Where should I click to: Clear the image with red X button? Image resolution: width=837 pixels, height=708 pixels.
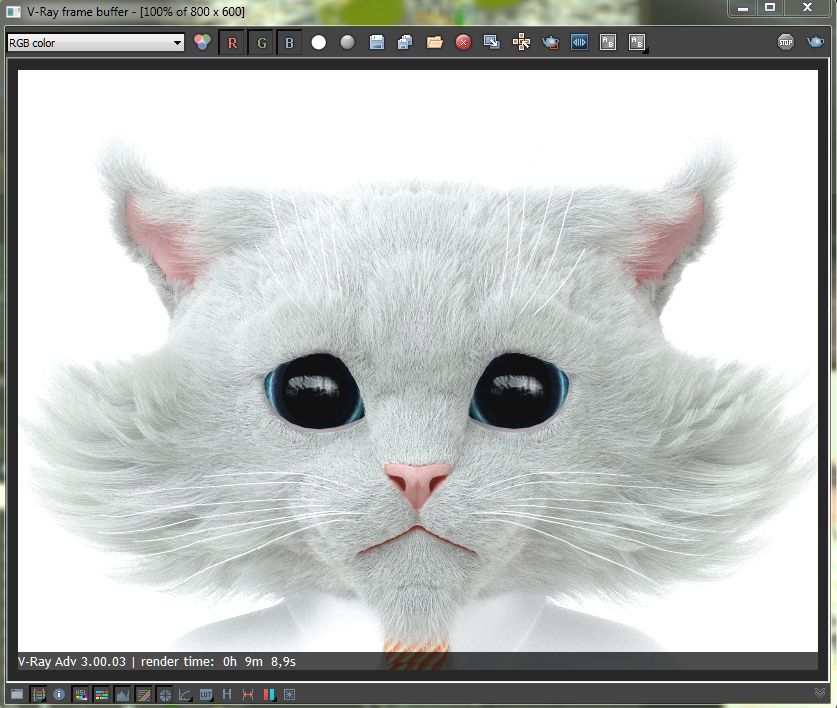tap(463, 43)
